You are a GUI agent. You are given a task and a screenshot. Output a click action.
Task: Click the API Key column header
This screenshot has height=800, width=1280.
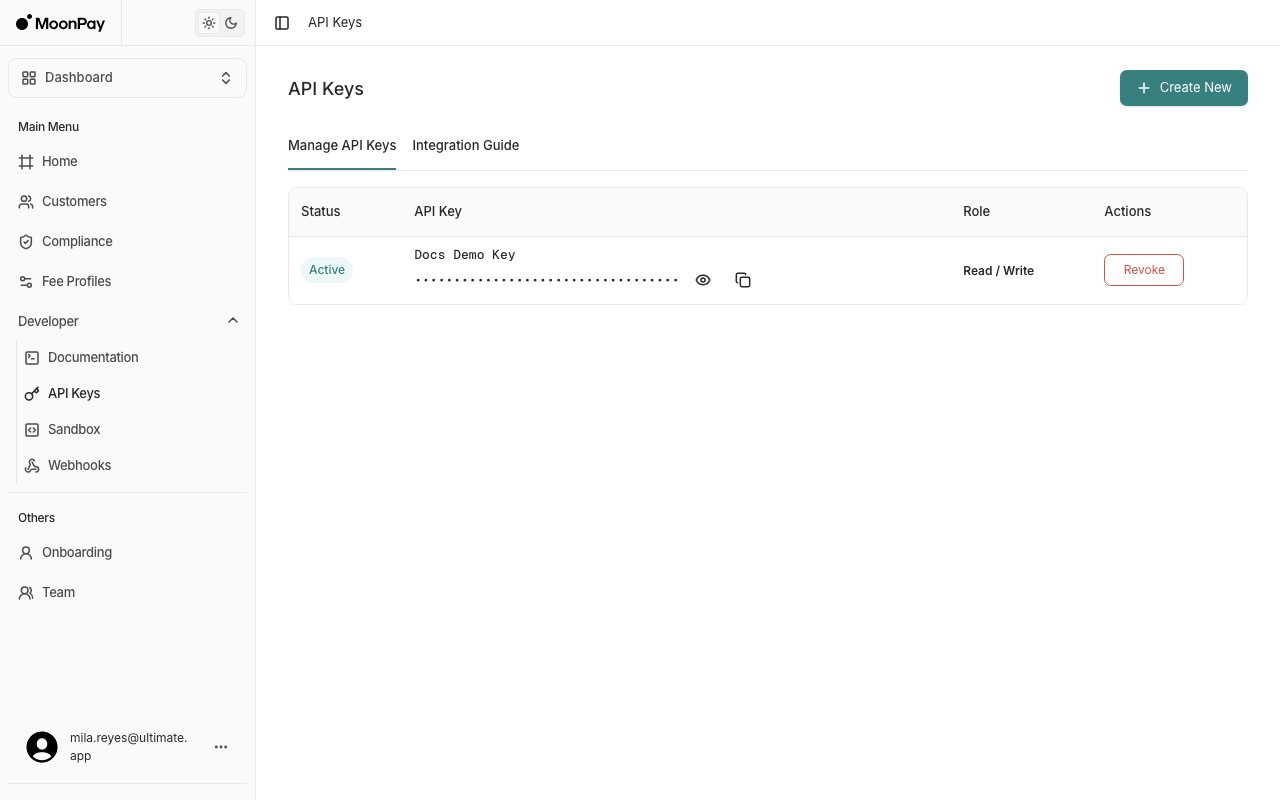(438, 211)
